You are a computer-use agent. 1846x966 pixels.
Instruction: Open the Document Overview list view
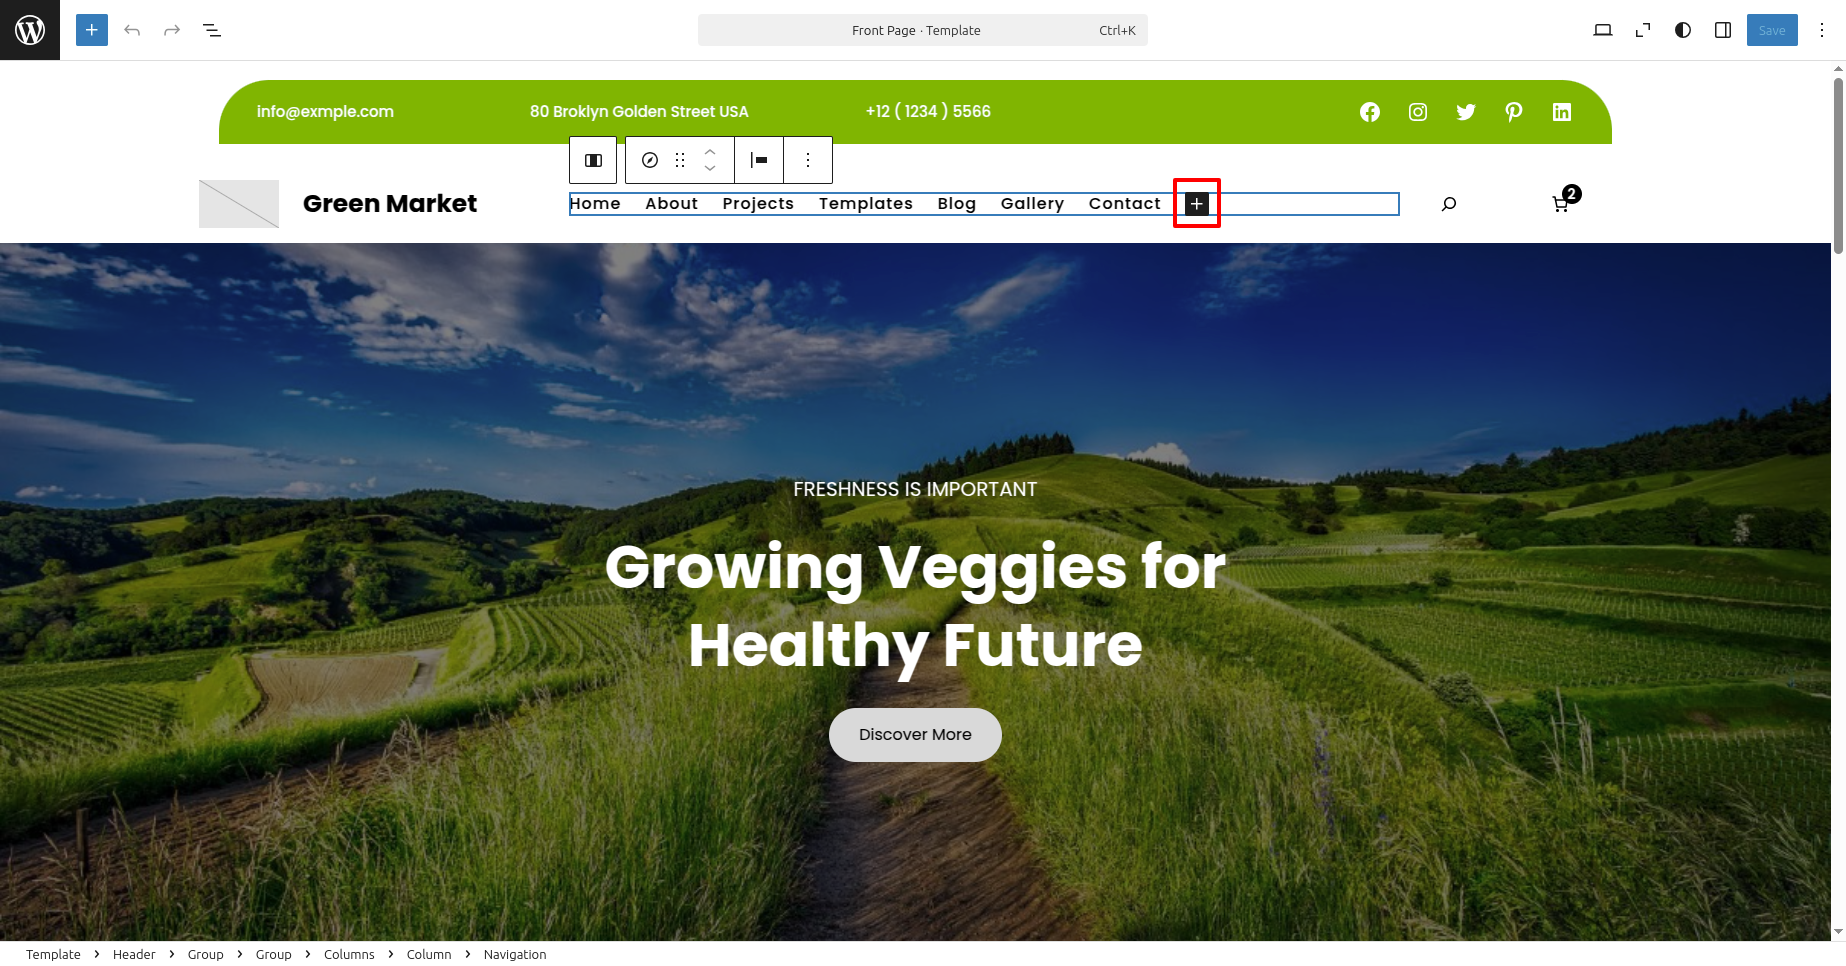tap(212, 30)
